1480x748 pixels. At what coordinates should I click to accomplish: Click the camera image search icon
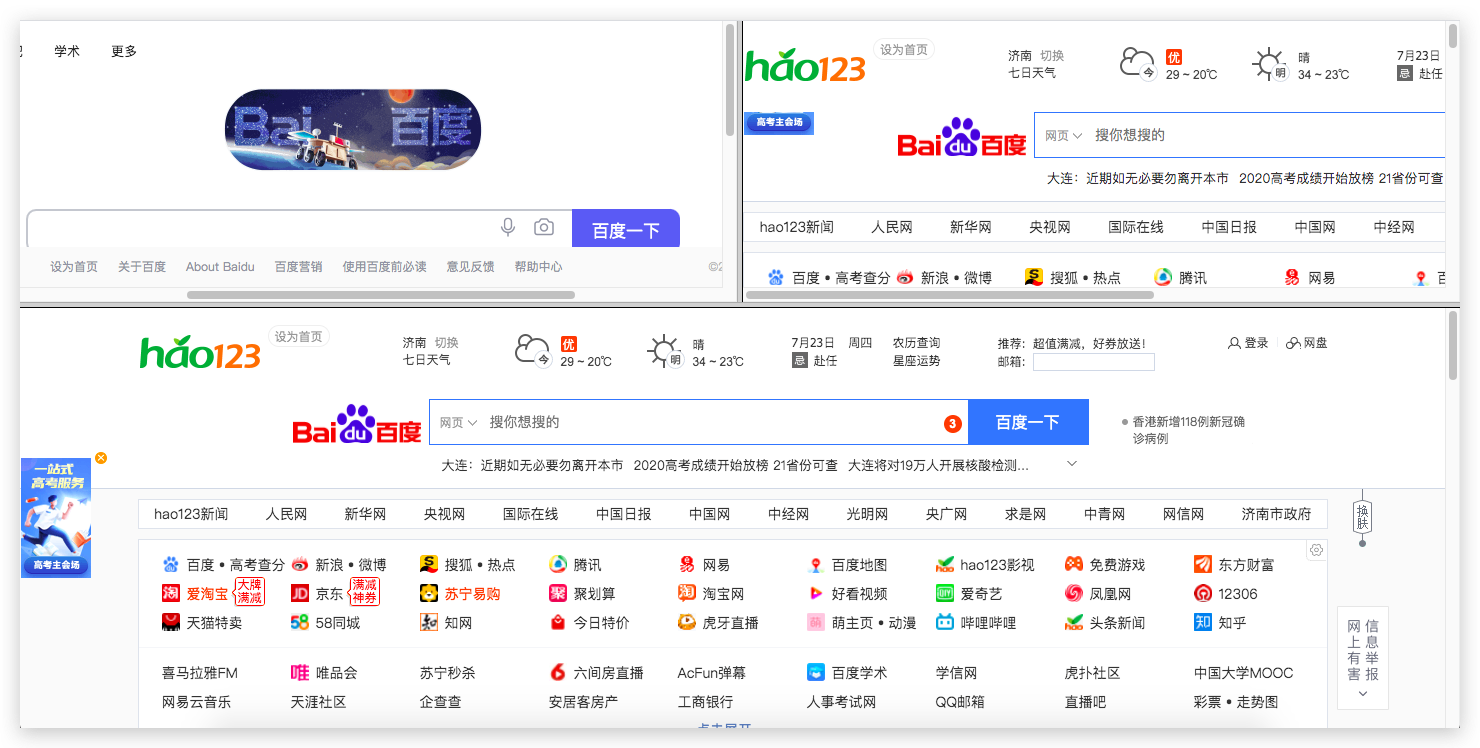tap(543, 228)
